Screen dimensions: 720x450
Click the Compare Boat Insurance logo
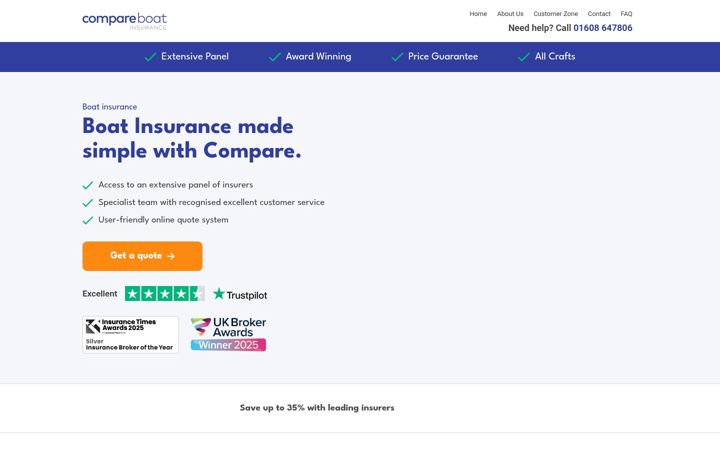[124, 21]
